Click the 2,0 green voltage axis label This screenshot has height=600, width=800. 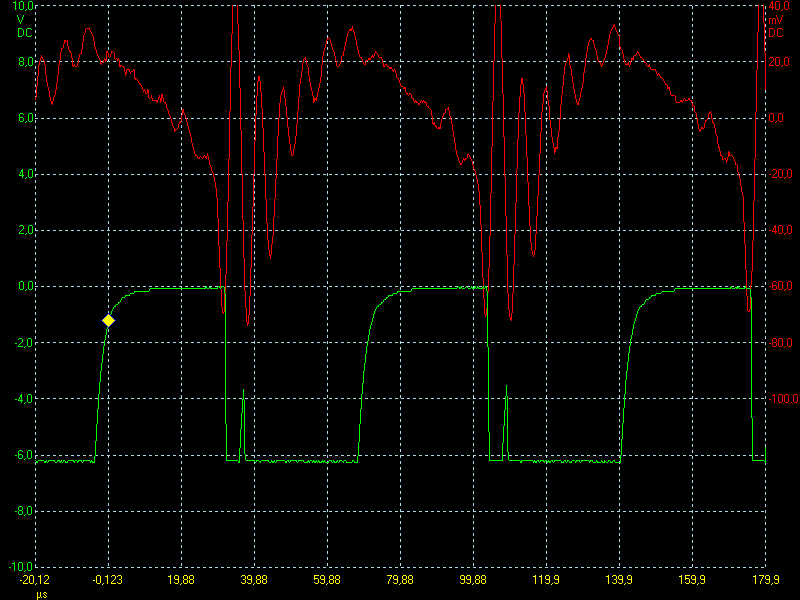point(26,230)
